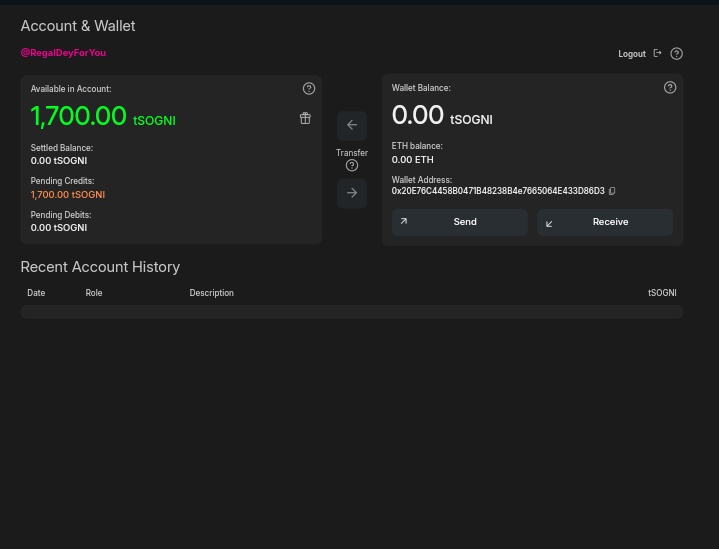Click the Send button

coord(459,222)
